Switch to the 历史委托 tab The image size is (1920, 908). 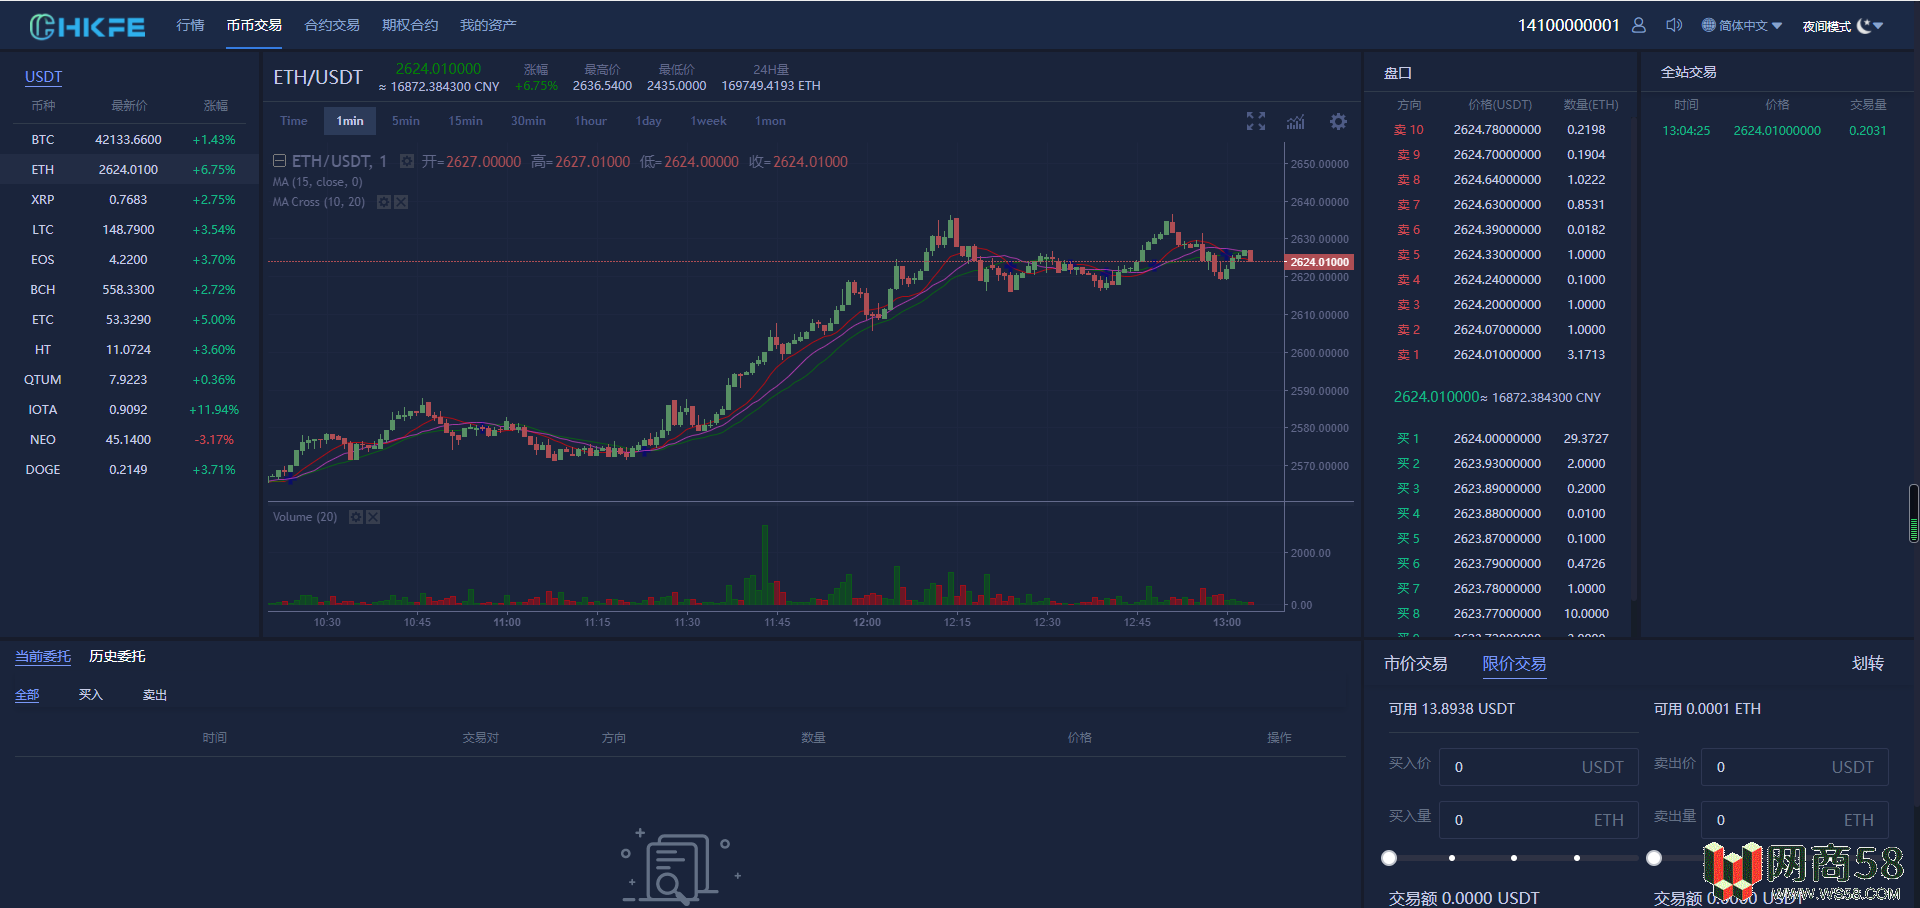click(117, 656)
